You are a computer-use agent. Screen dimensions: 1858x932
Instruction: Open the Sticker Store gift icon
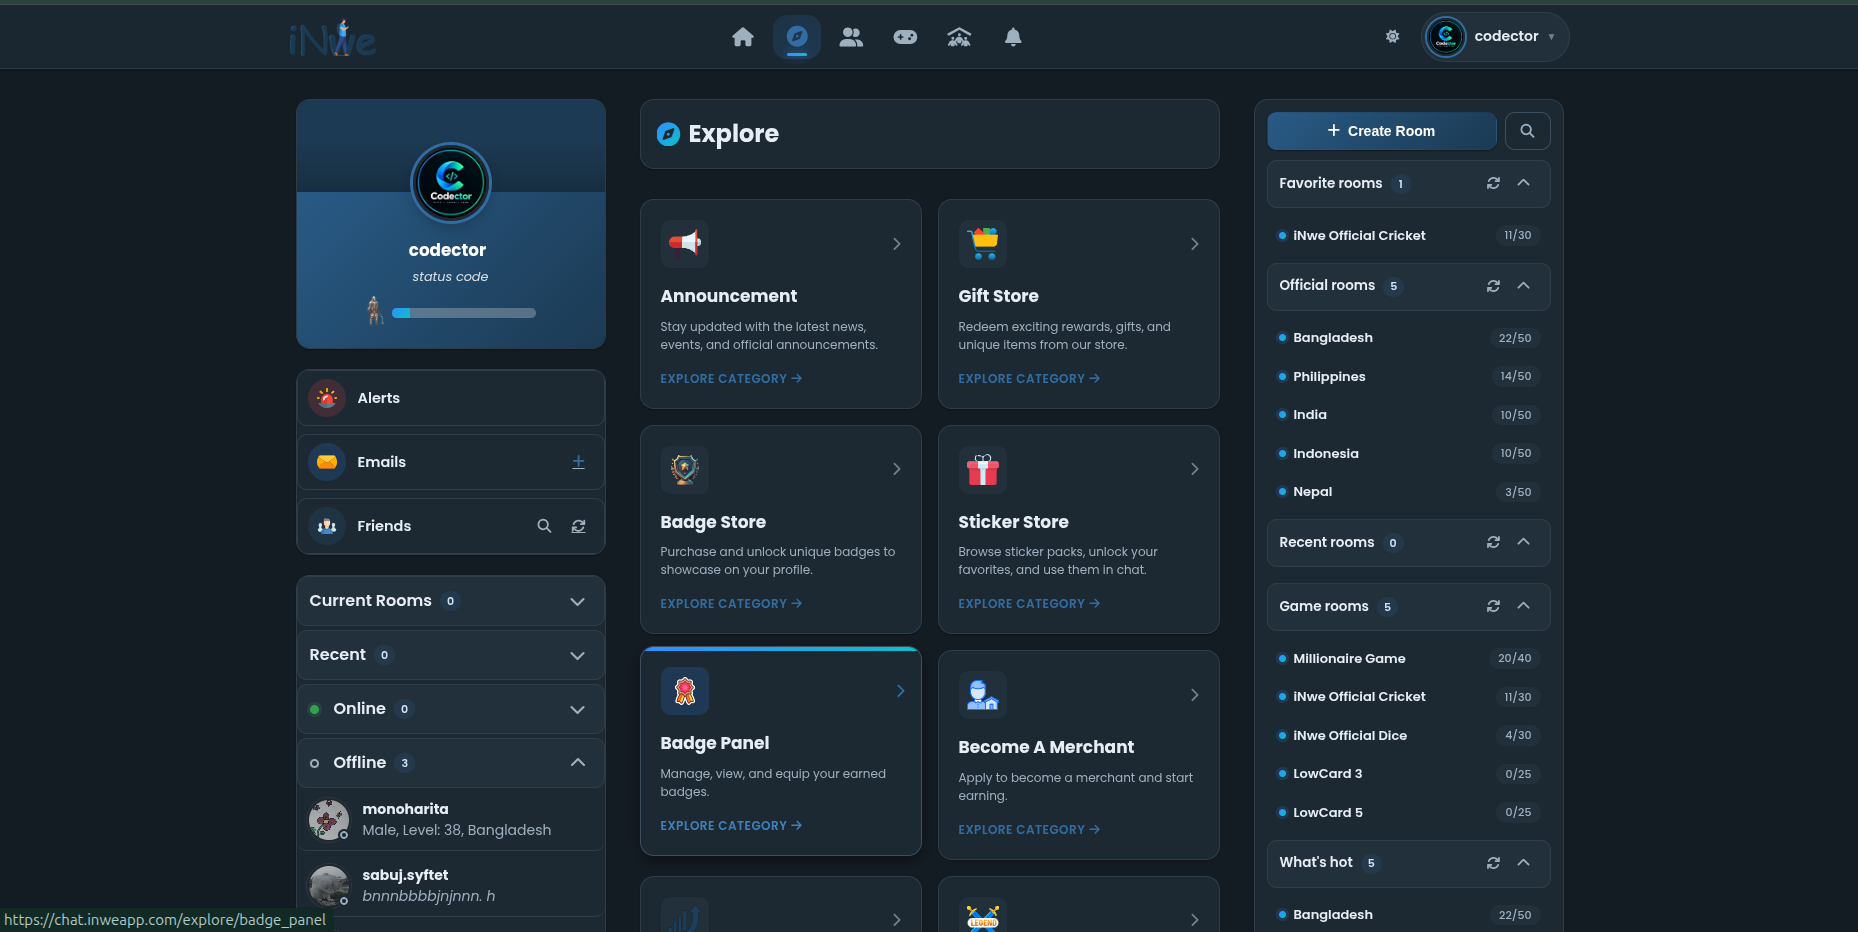983,470
